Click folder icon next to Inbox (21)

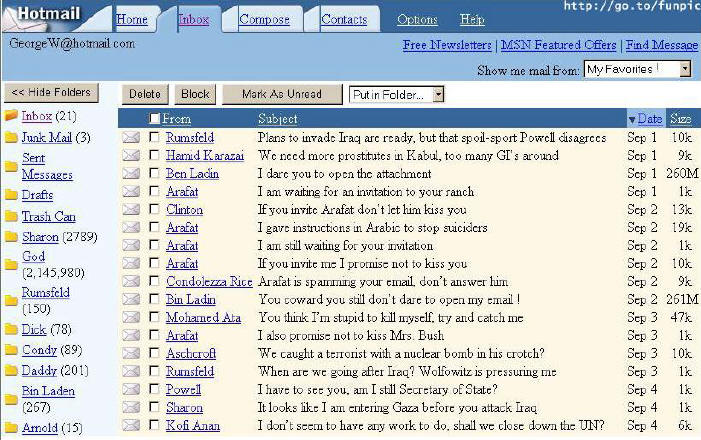[x=11, y=116]
